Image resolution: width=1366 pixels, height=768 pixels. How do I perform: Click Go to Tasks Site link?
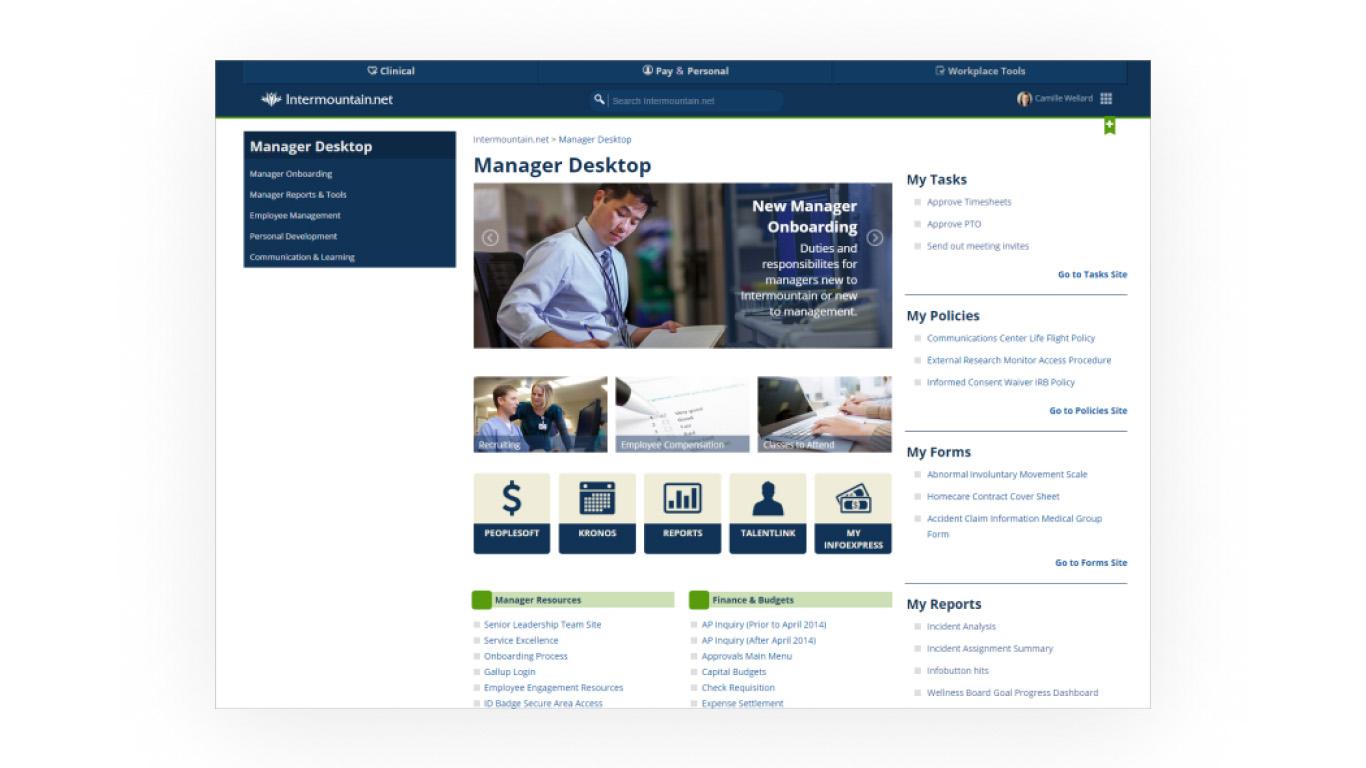coord(1092,274)
